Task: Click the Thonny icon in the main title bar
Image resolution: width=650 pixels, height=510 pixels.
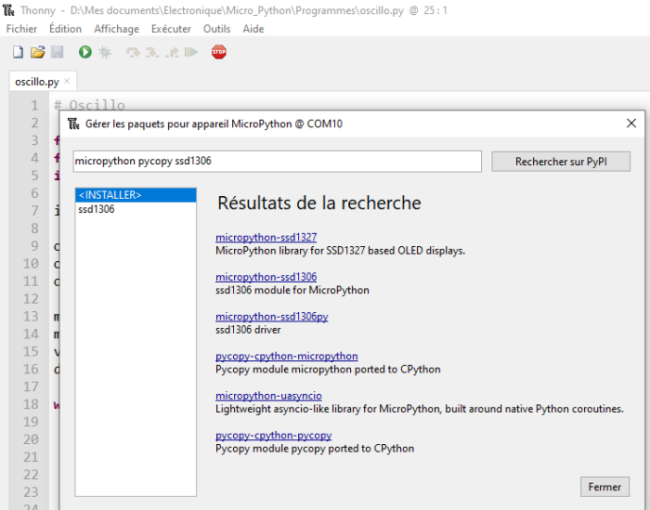Action: pyautogui.click(x=9, y=10)
